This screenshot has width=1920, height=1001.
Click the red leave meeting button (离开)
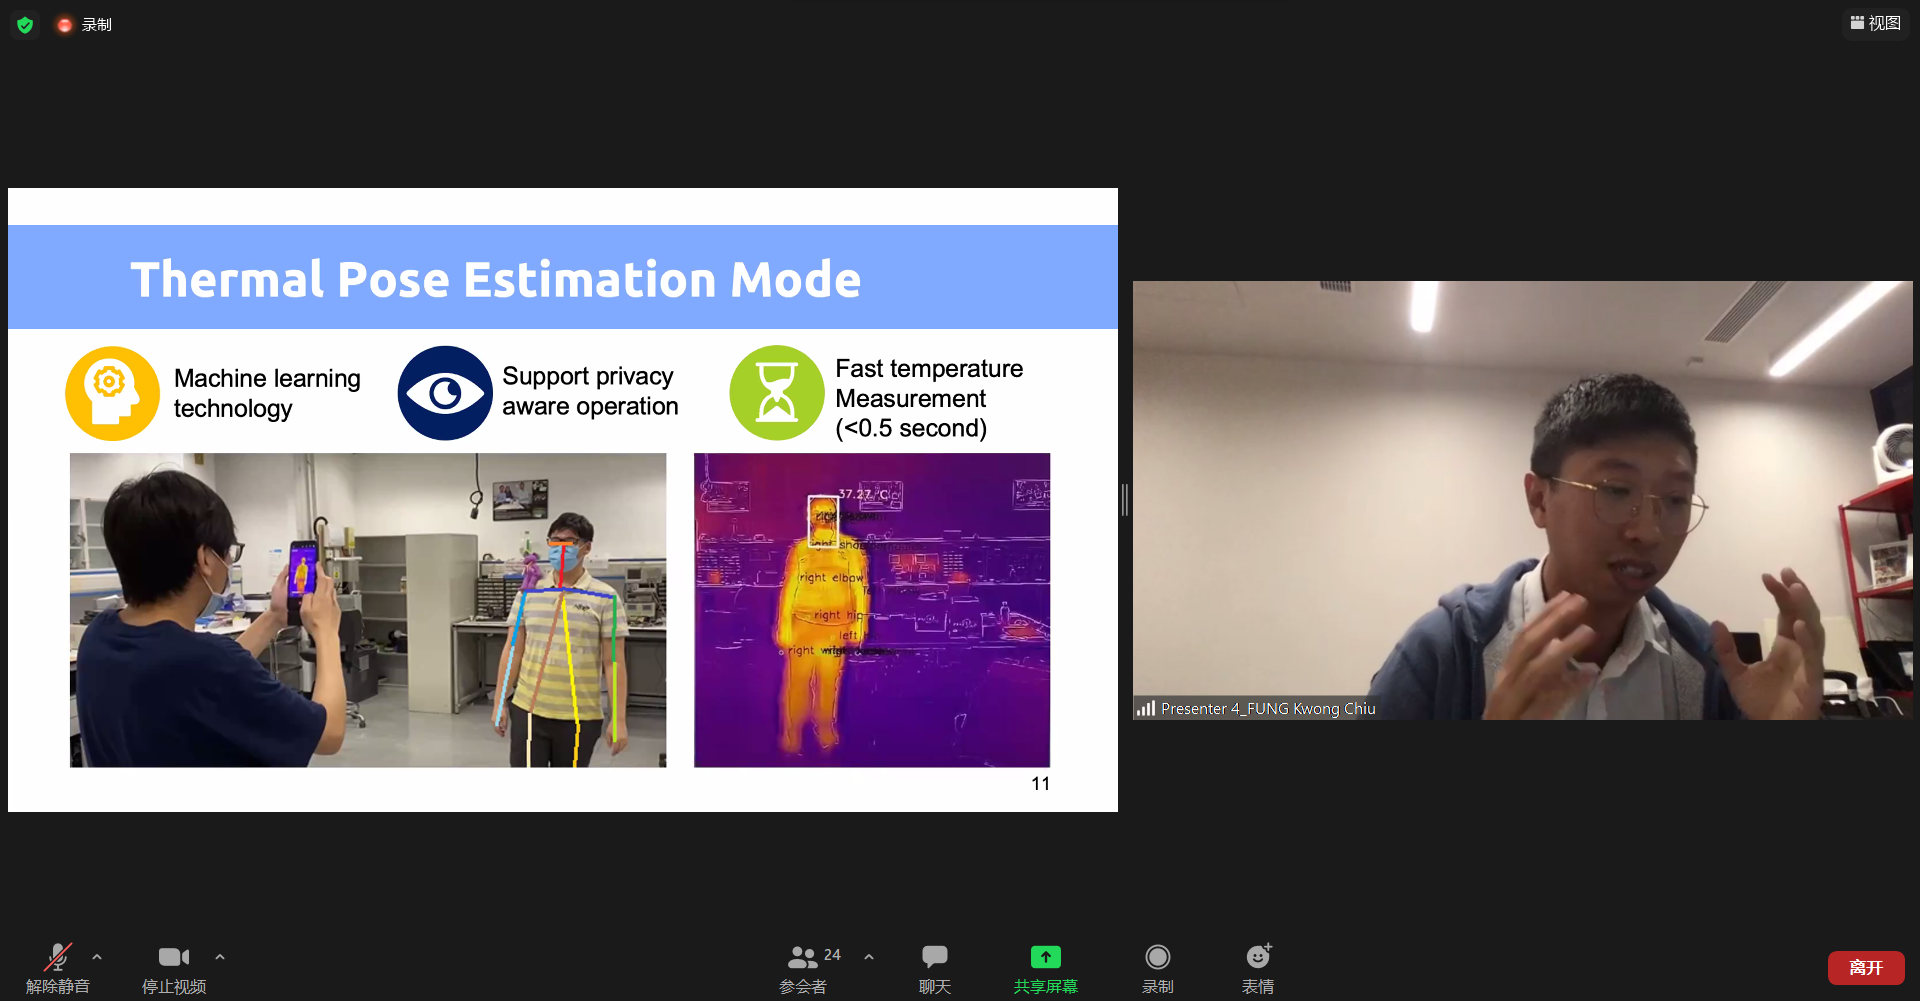coord(1865,967)
